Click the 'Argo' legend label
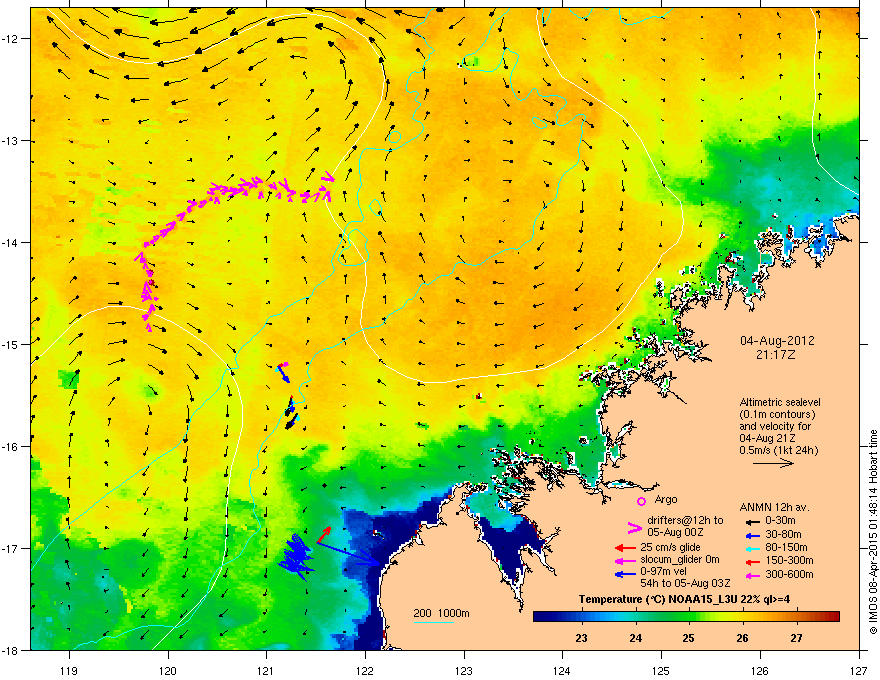Screen dimensions: 880x680 pos(666,499)
